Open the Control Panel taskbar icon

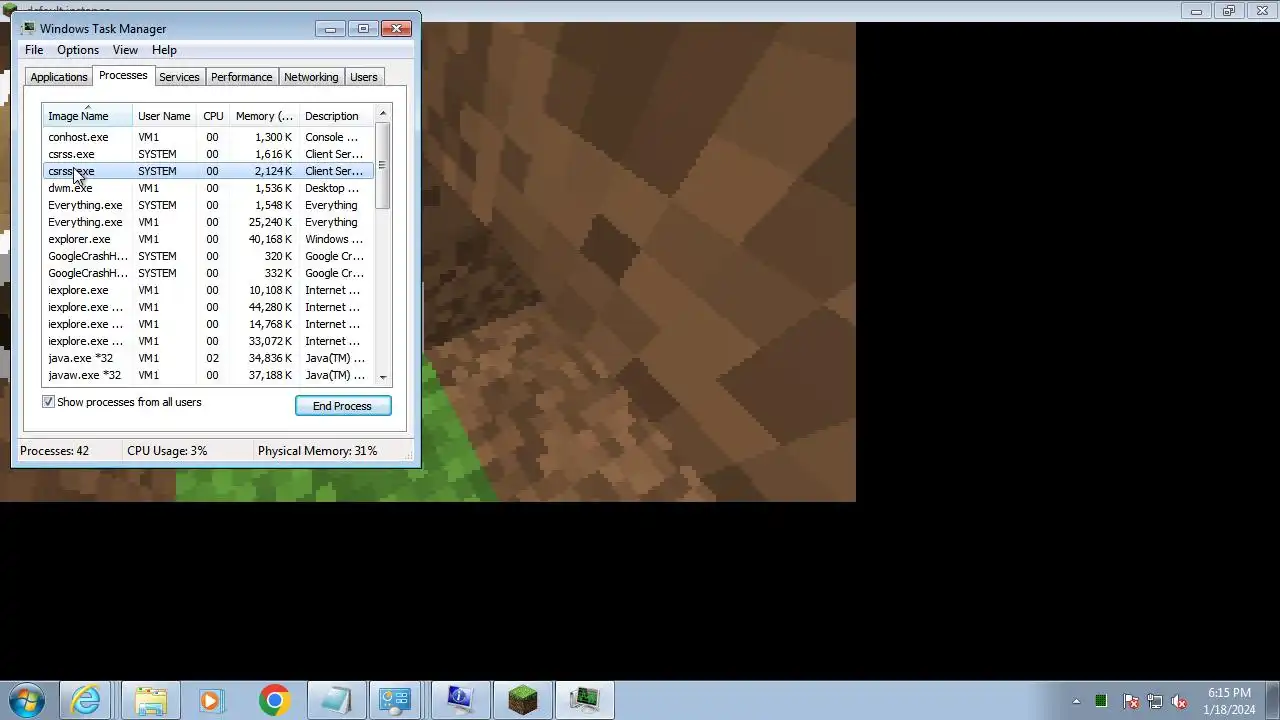tap(397, 700)
